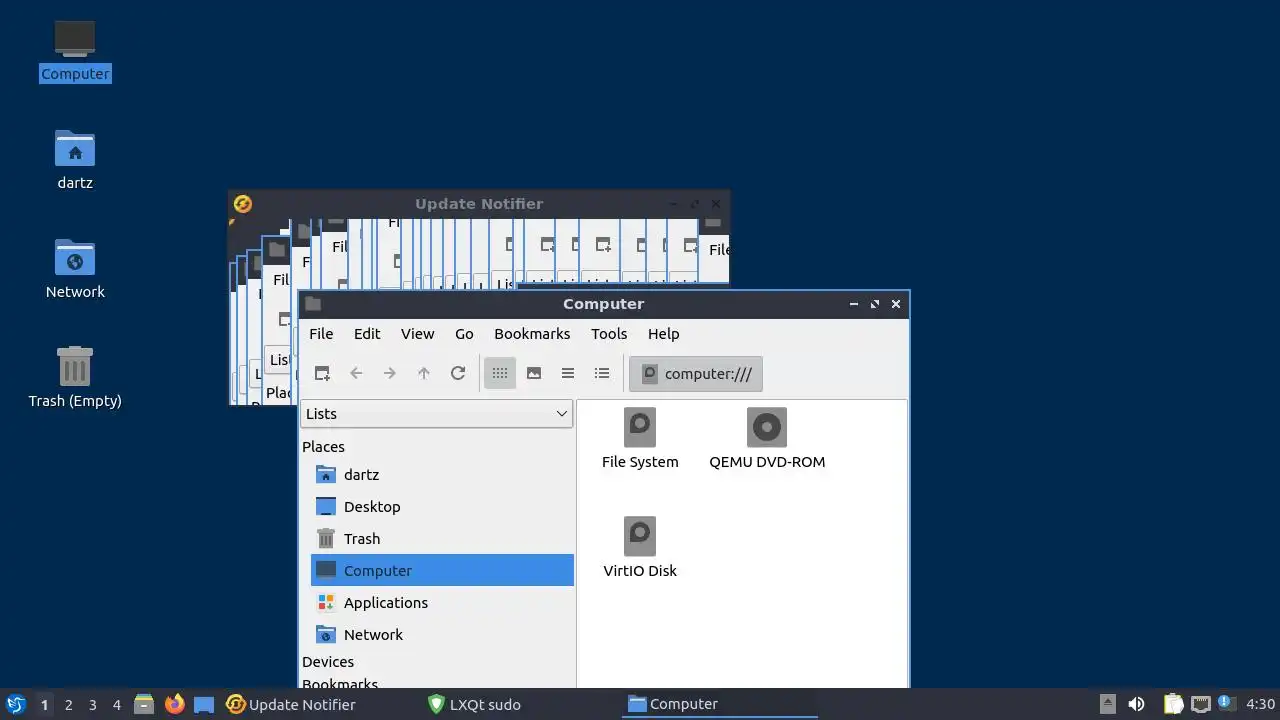Click Update Notifier window title icon

pyautogui.click(x=242, y=204)
